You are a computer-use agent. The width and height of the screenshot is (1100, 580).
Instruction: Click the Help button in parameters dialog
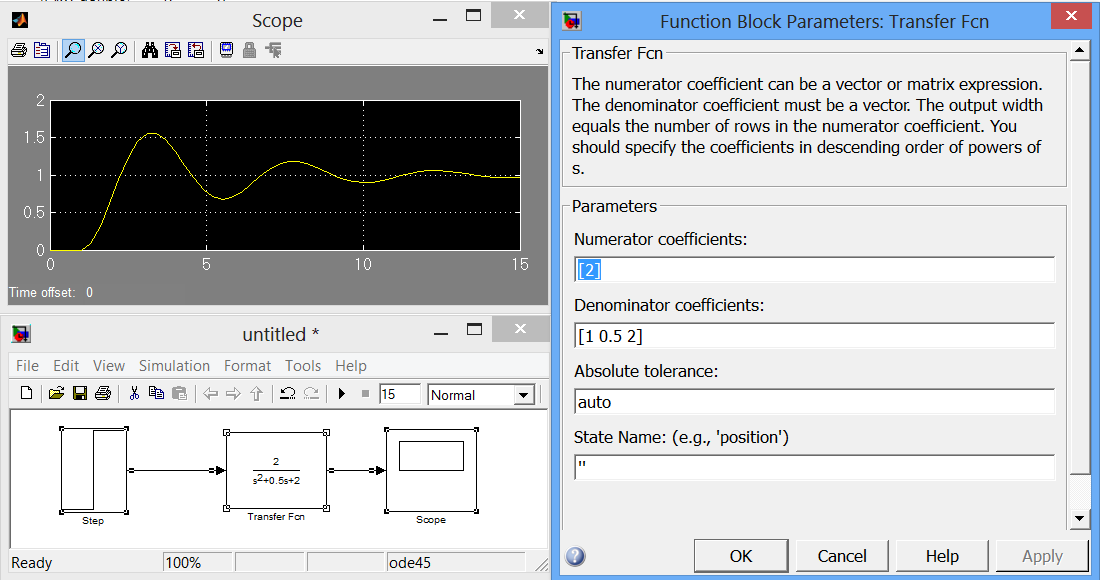point(942,556)
